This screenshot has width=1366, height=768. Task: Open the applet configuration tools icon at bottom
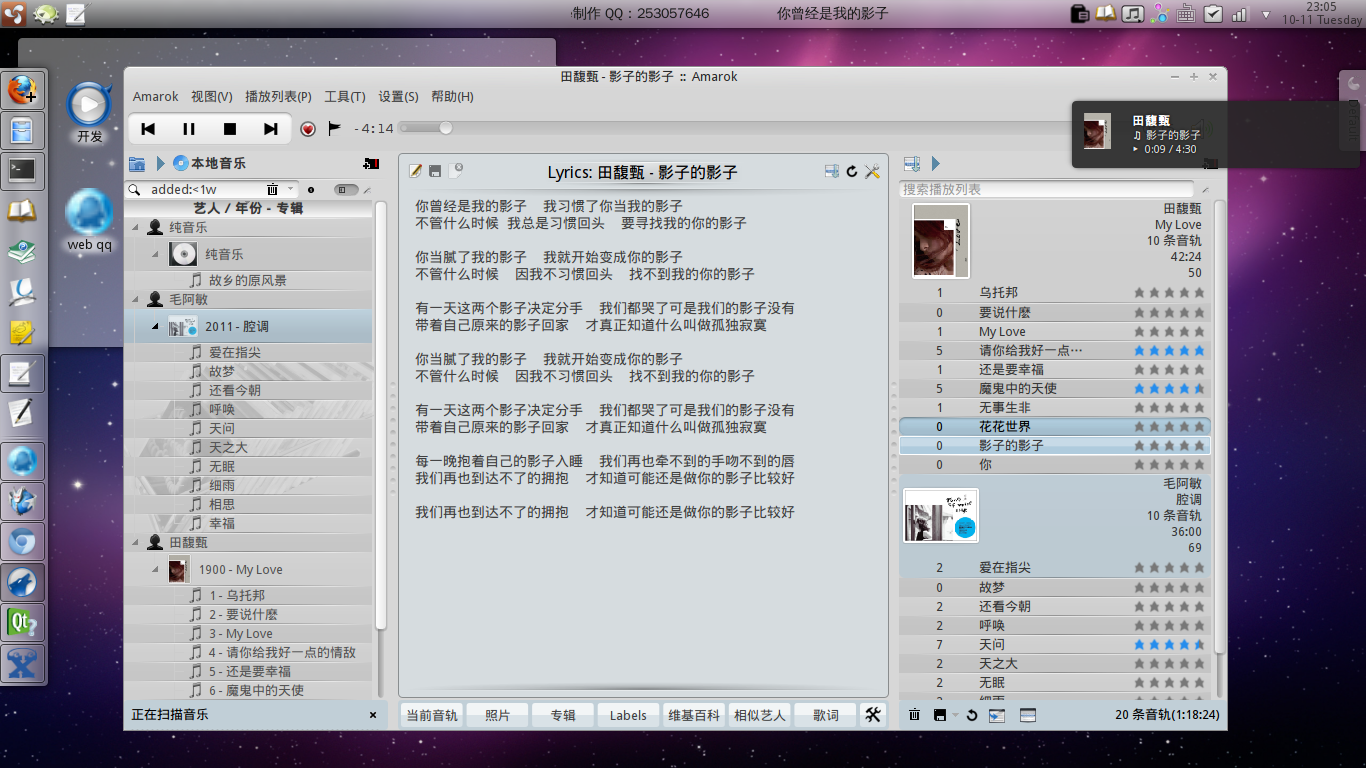[873, 714]
